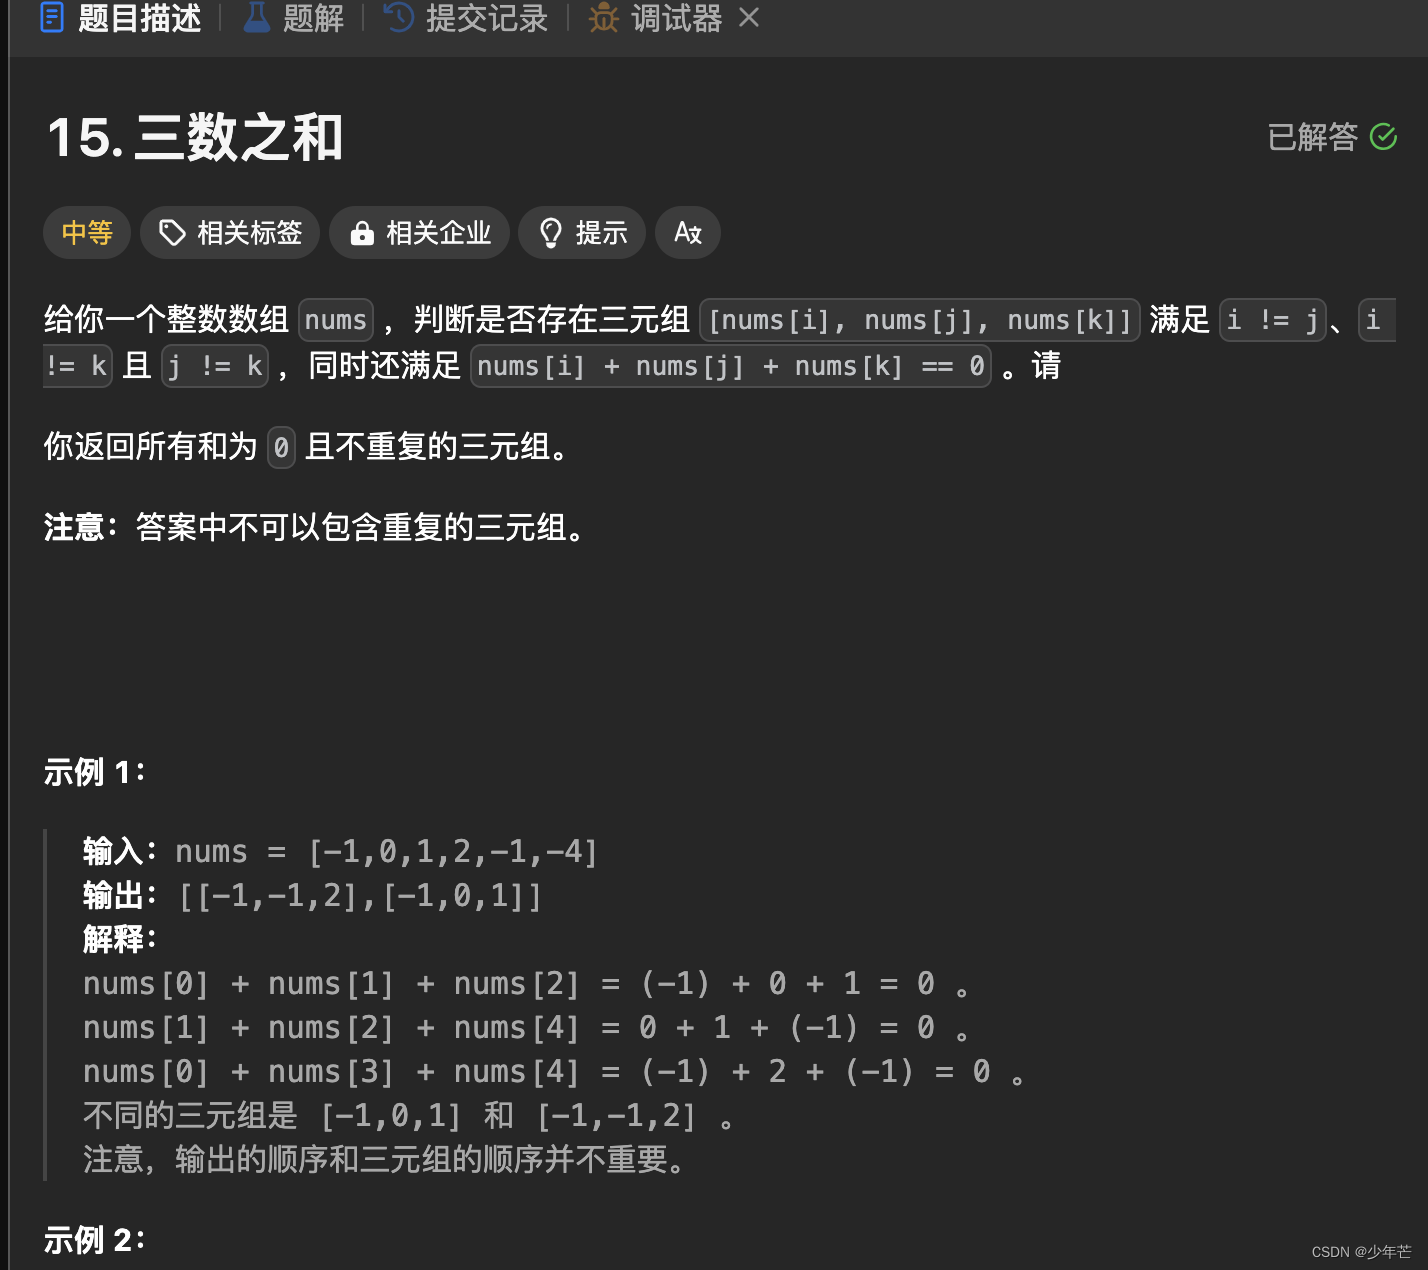Click the 中等 difficulty badge

[x=87, y=233]
